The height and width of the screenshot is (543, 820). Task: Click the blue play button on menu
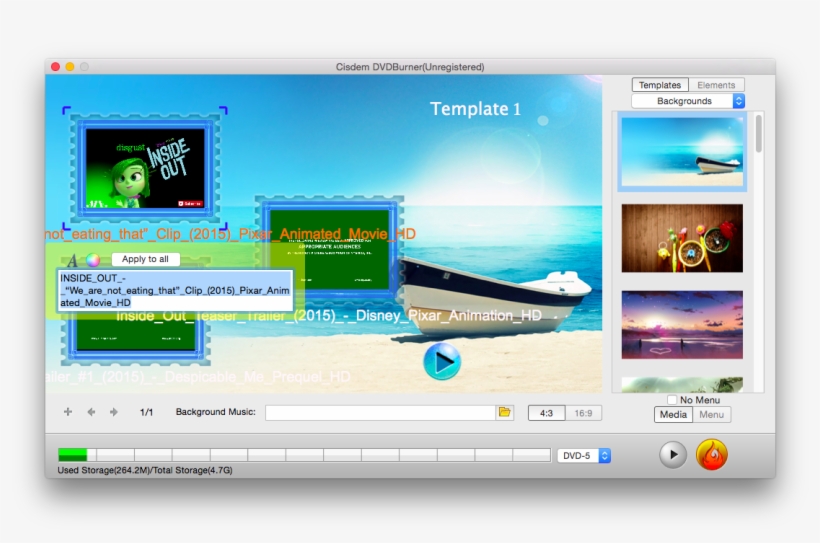point(442,361)
